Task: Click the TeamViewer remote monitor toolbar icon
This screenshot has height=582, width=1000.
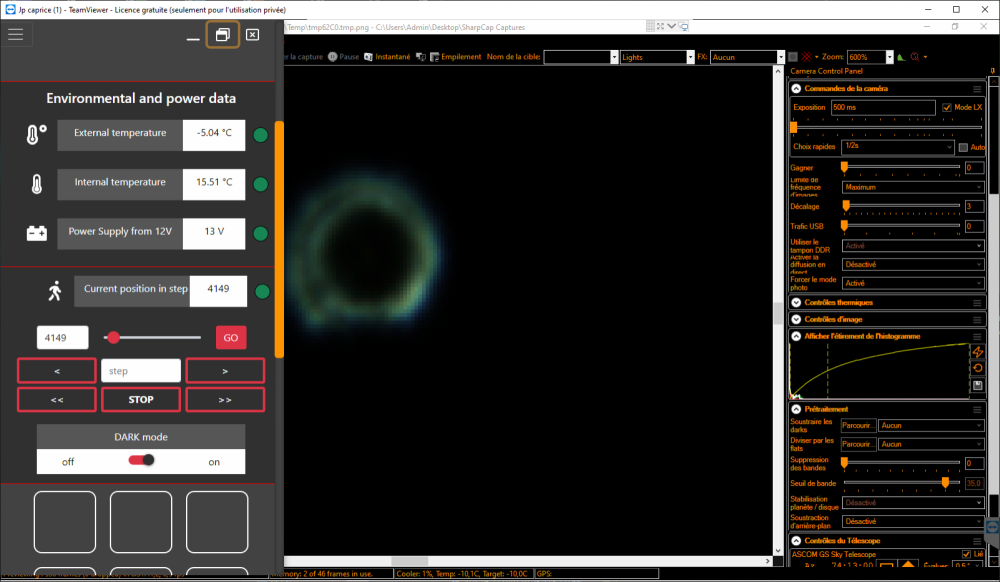Action: [x=683, y=27]
